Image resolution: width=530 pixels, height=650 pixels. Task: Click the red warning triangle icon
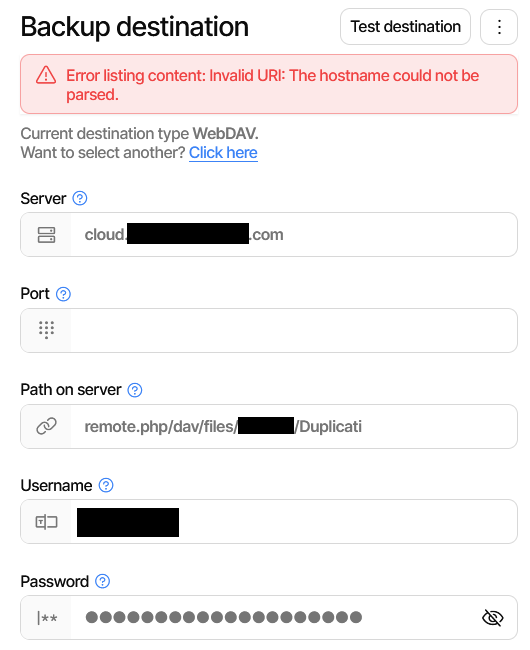pos(46,75)
